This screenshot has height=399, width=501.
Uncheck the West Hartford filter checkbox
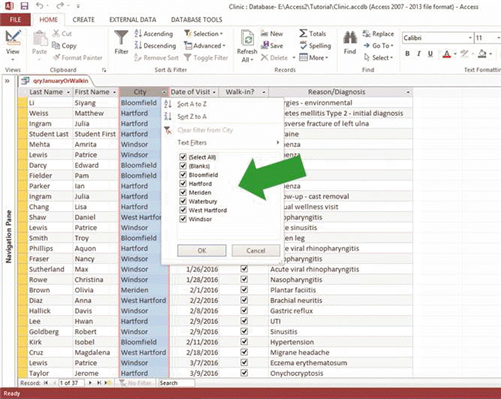pos(183,210)
